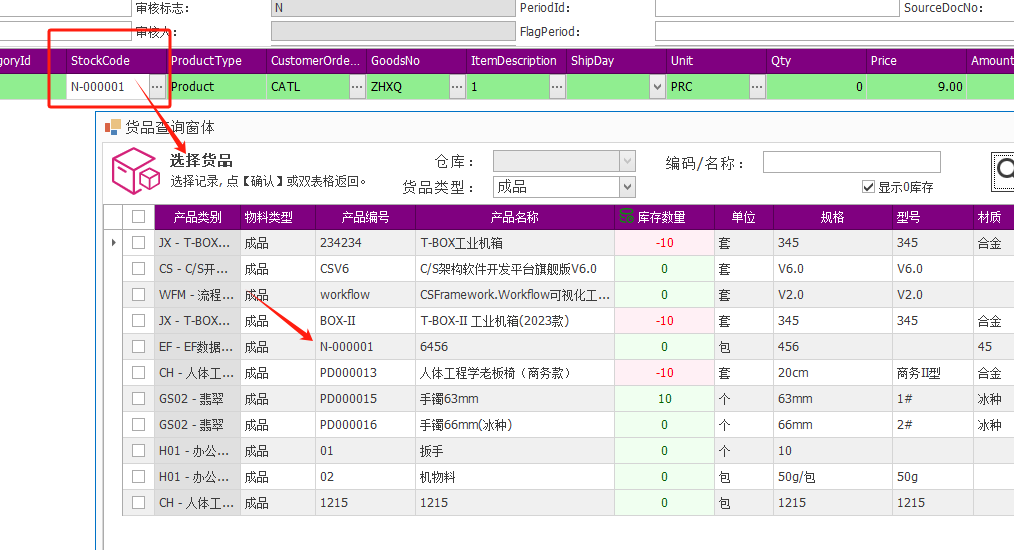Sort by 库存数量 column header
The height and width of the screenshot is (550, 1014).
point(664,217)
